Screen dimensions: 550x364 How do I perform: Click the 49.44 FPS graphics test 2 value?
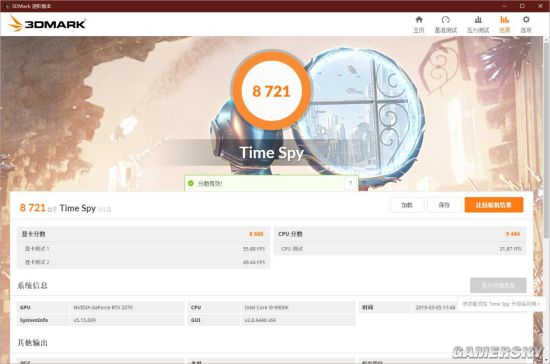(254, 262)
